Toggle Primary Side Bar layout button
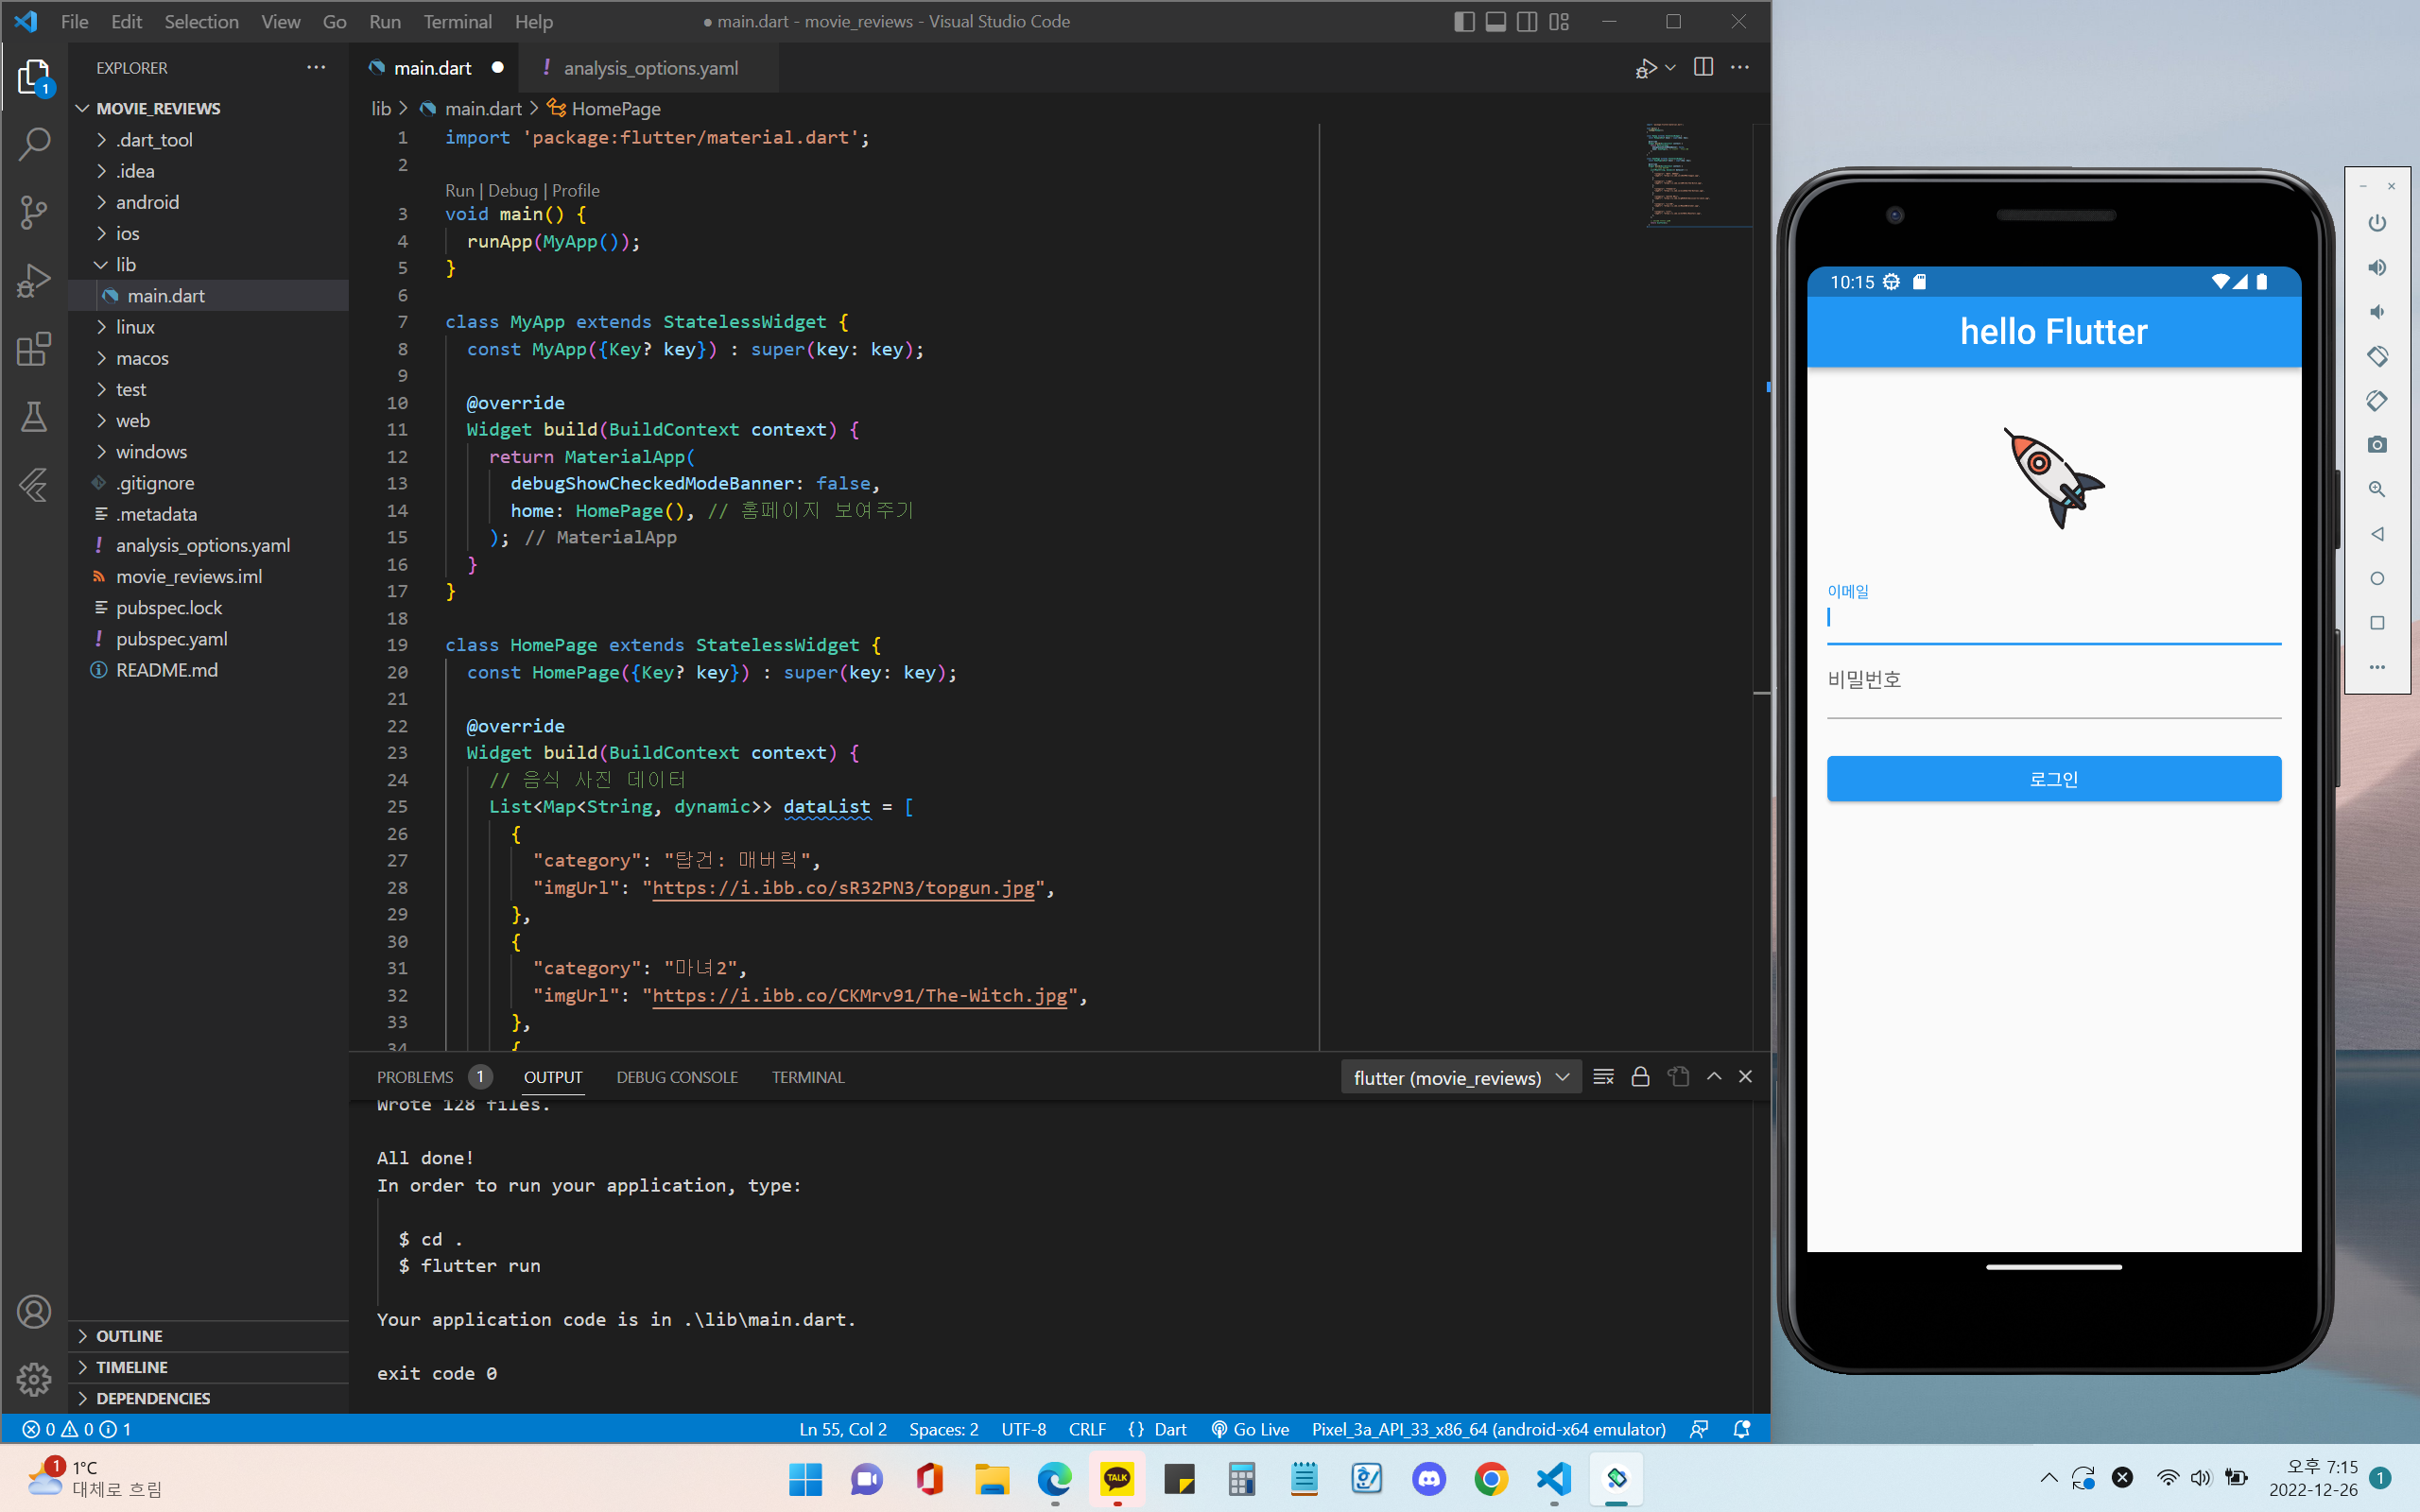Viewport: 2420px width, 1512px height. click(x=1464, y=21)
